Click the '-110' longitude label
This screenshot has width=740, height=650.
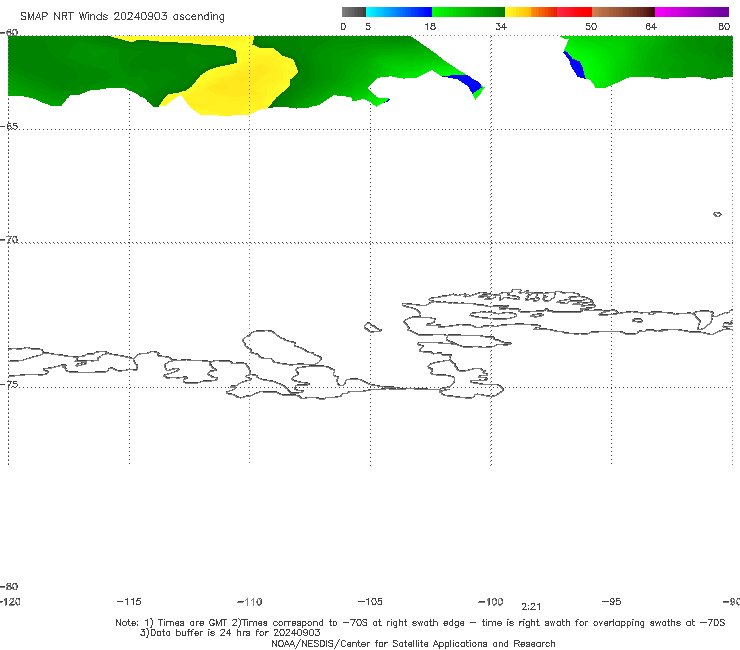[250, 602]
